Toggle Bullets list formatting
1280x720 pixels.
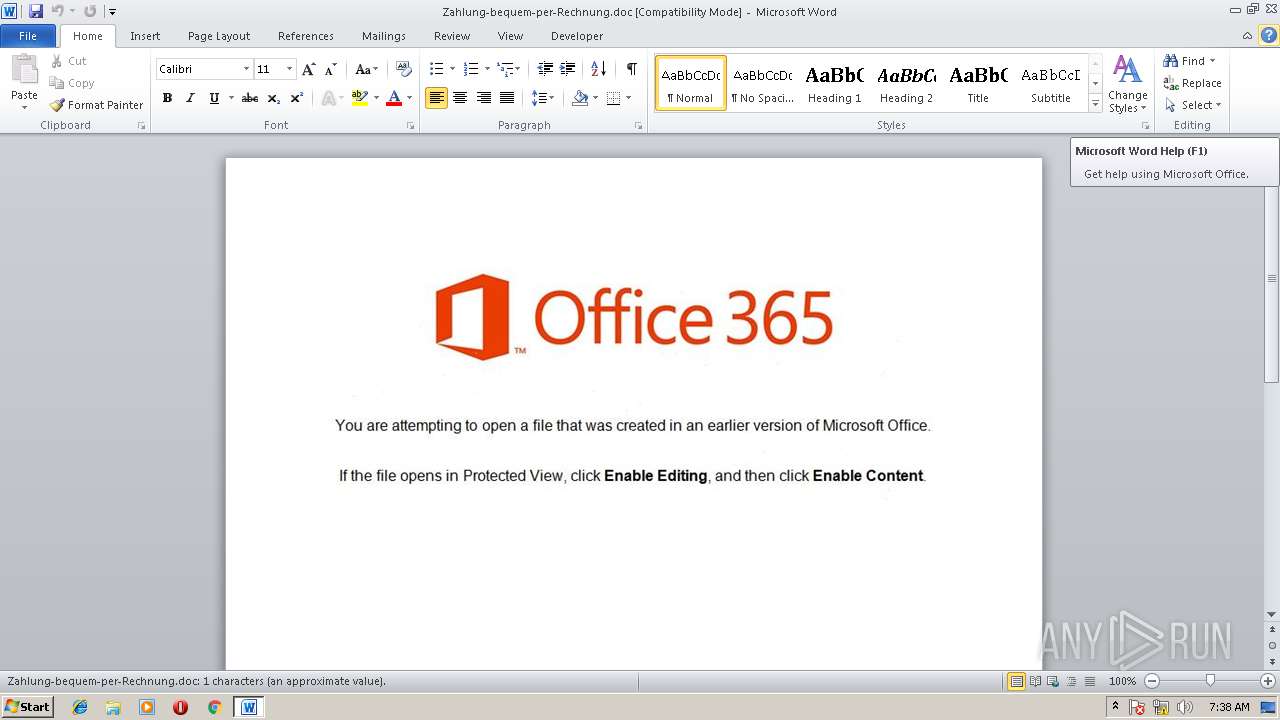[x=436, y=69]
